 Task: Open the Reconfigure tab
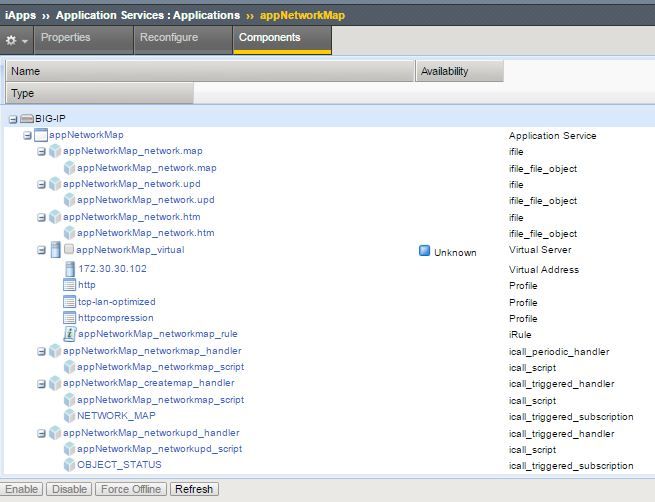[x=169, y=38]
